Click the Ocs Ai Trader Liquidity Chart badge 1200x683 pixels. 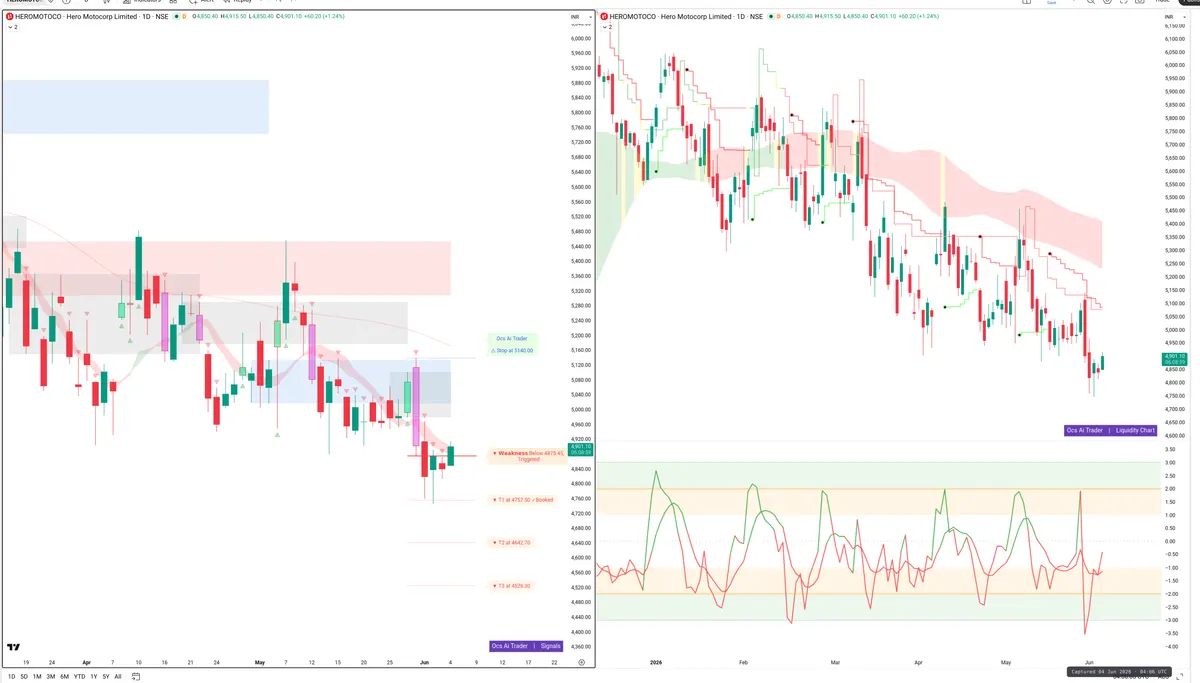point(1110,430)
